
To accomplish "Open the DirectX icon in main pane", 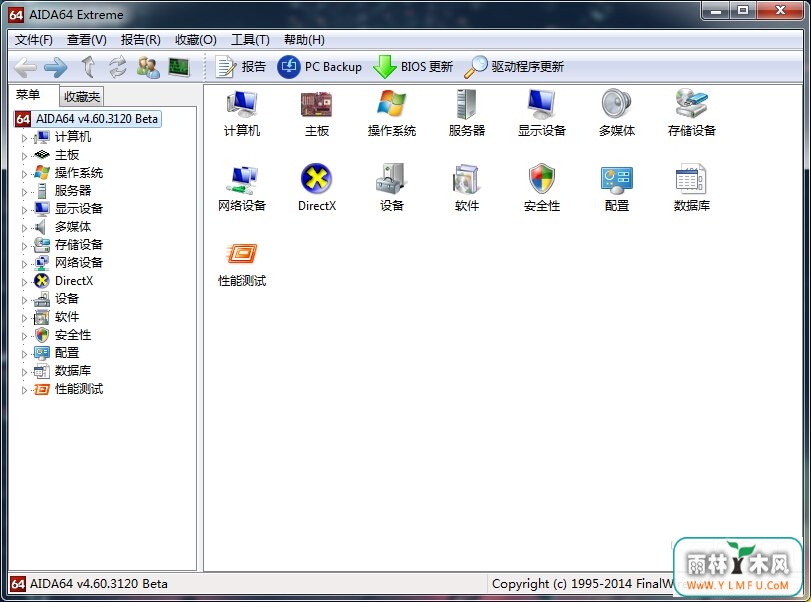I will pyautogui.click(x=317, y=188).
